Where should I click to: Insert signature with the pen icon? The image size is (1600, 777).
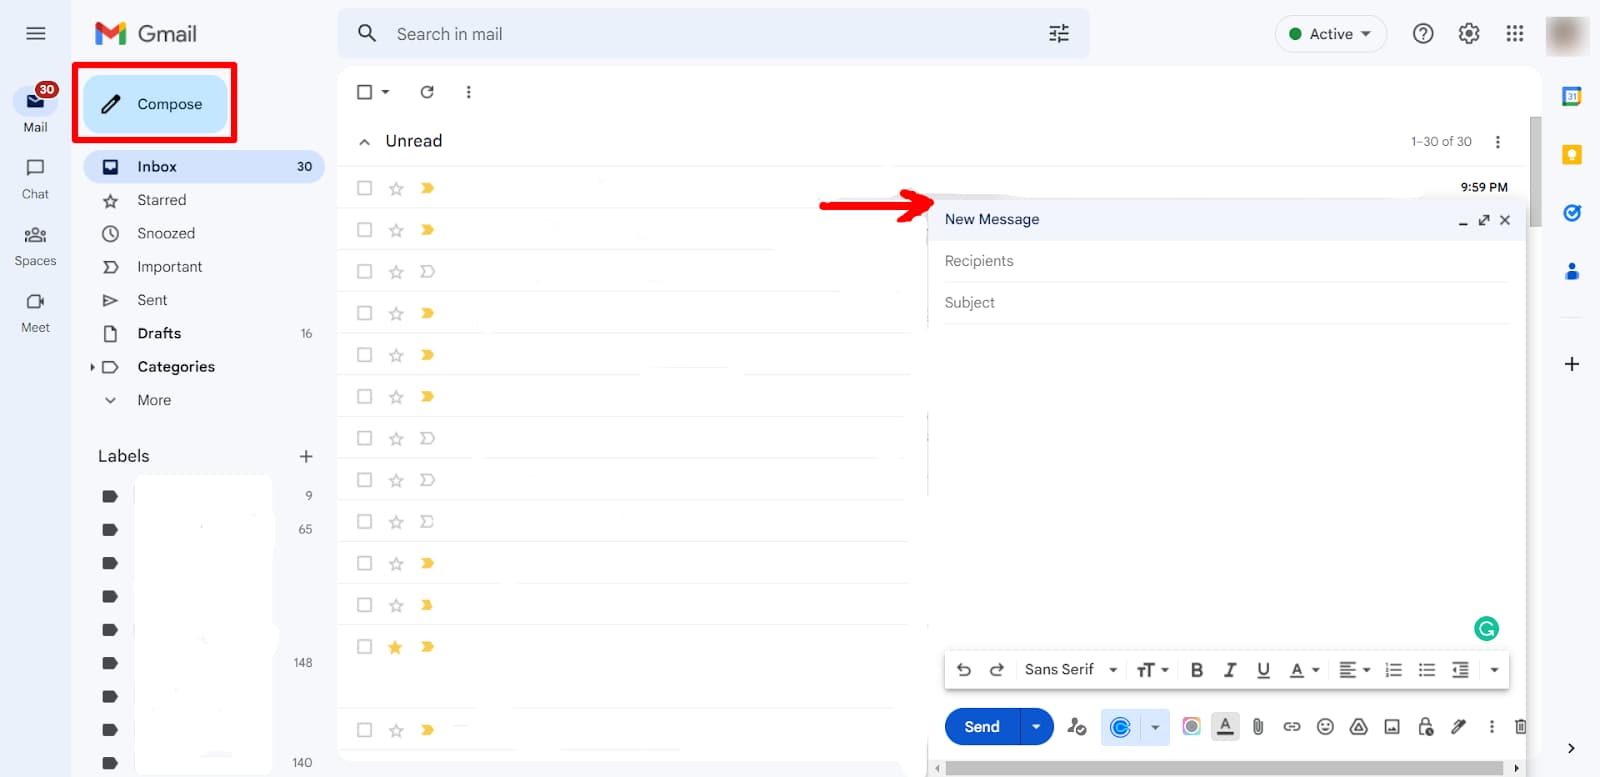click(1459, 727)
